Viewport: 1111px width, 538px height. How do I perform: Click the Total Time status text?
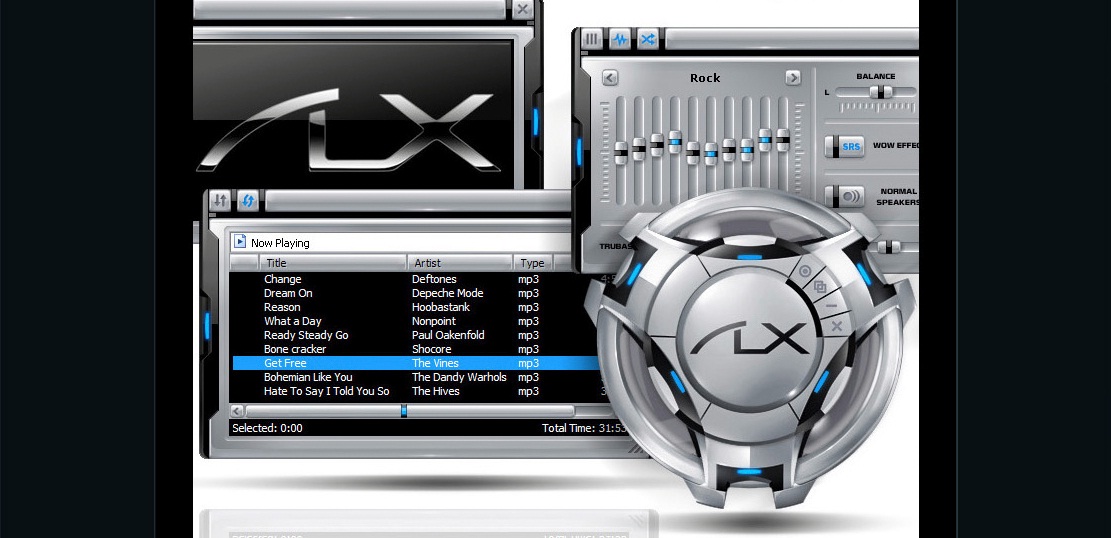585,428
